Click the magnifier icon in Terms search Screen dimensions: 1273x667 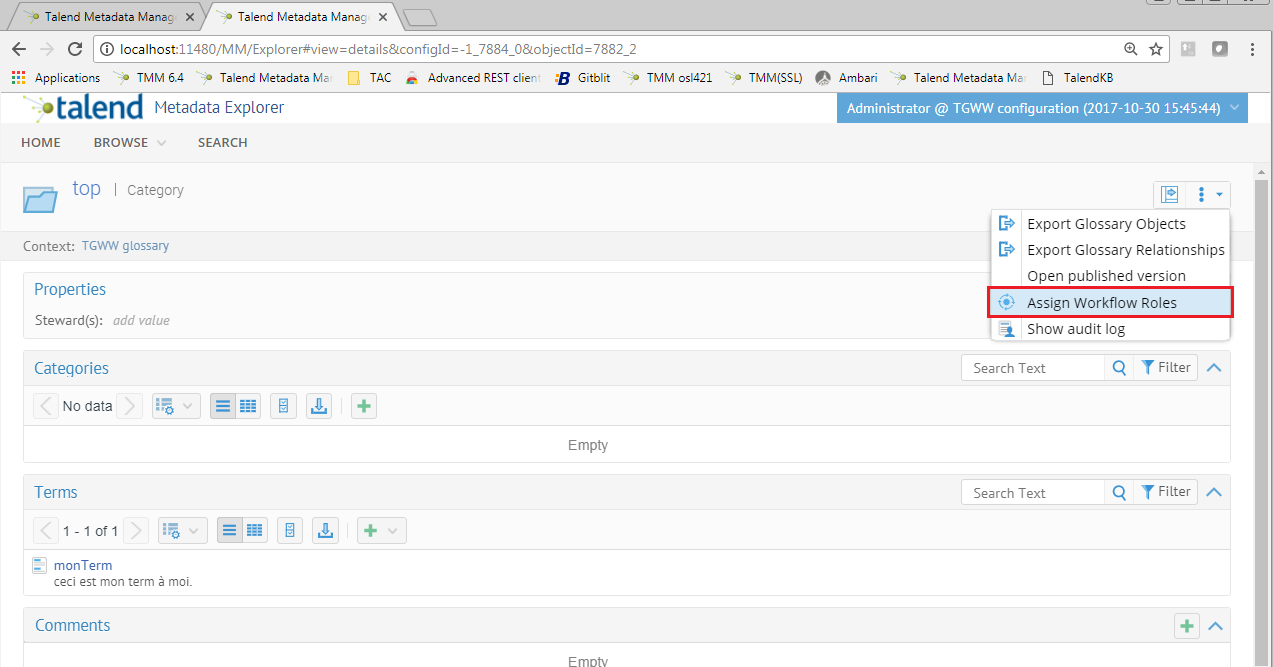tap(1119, 493)
